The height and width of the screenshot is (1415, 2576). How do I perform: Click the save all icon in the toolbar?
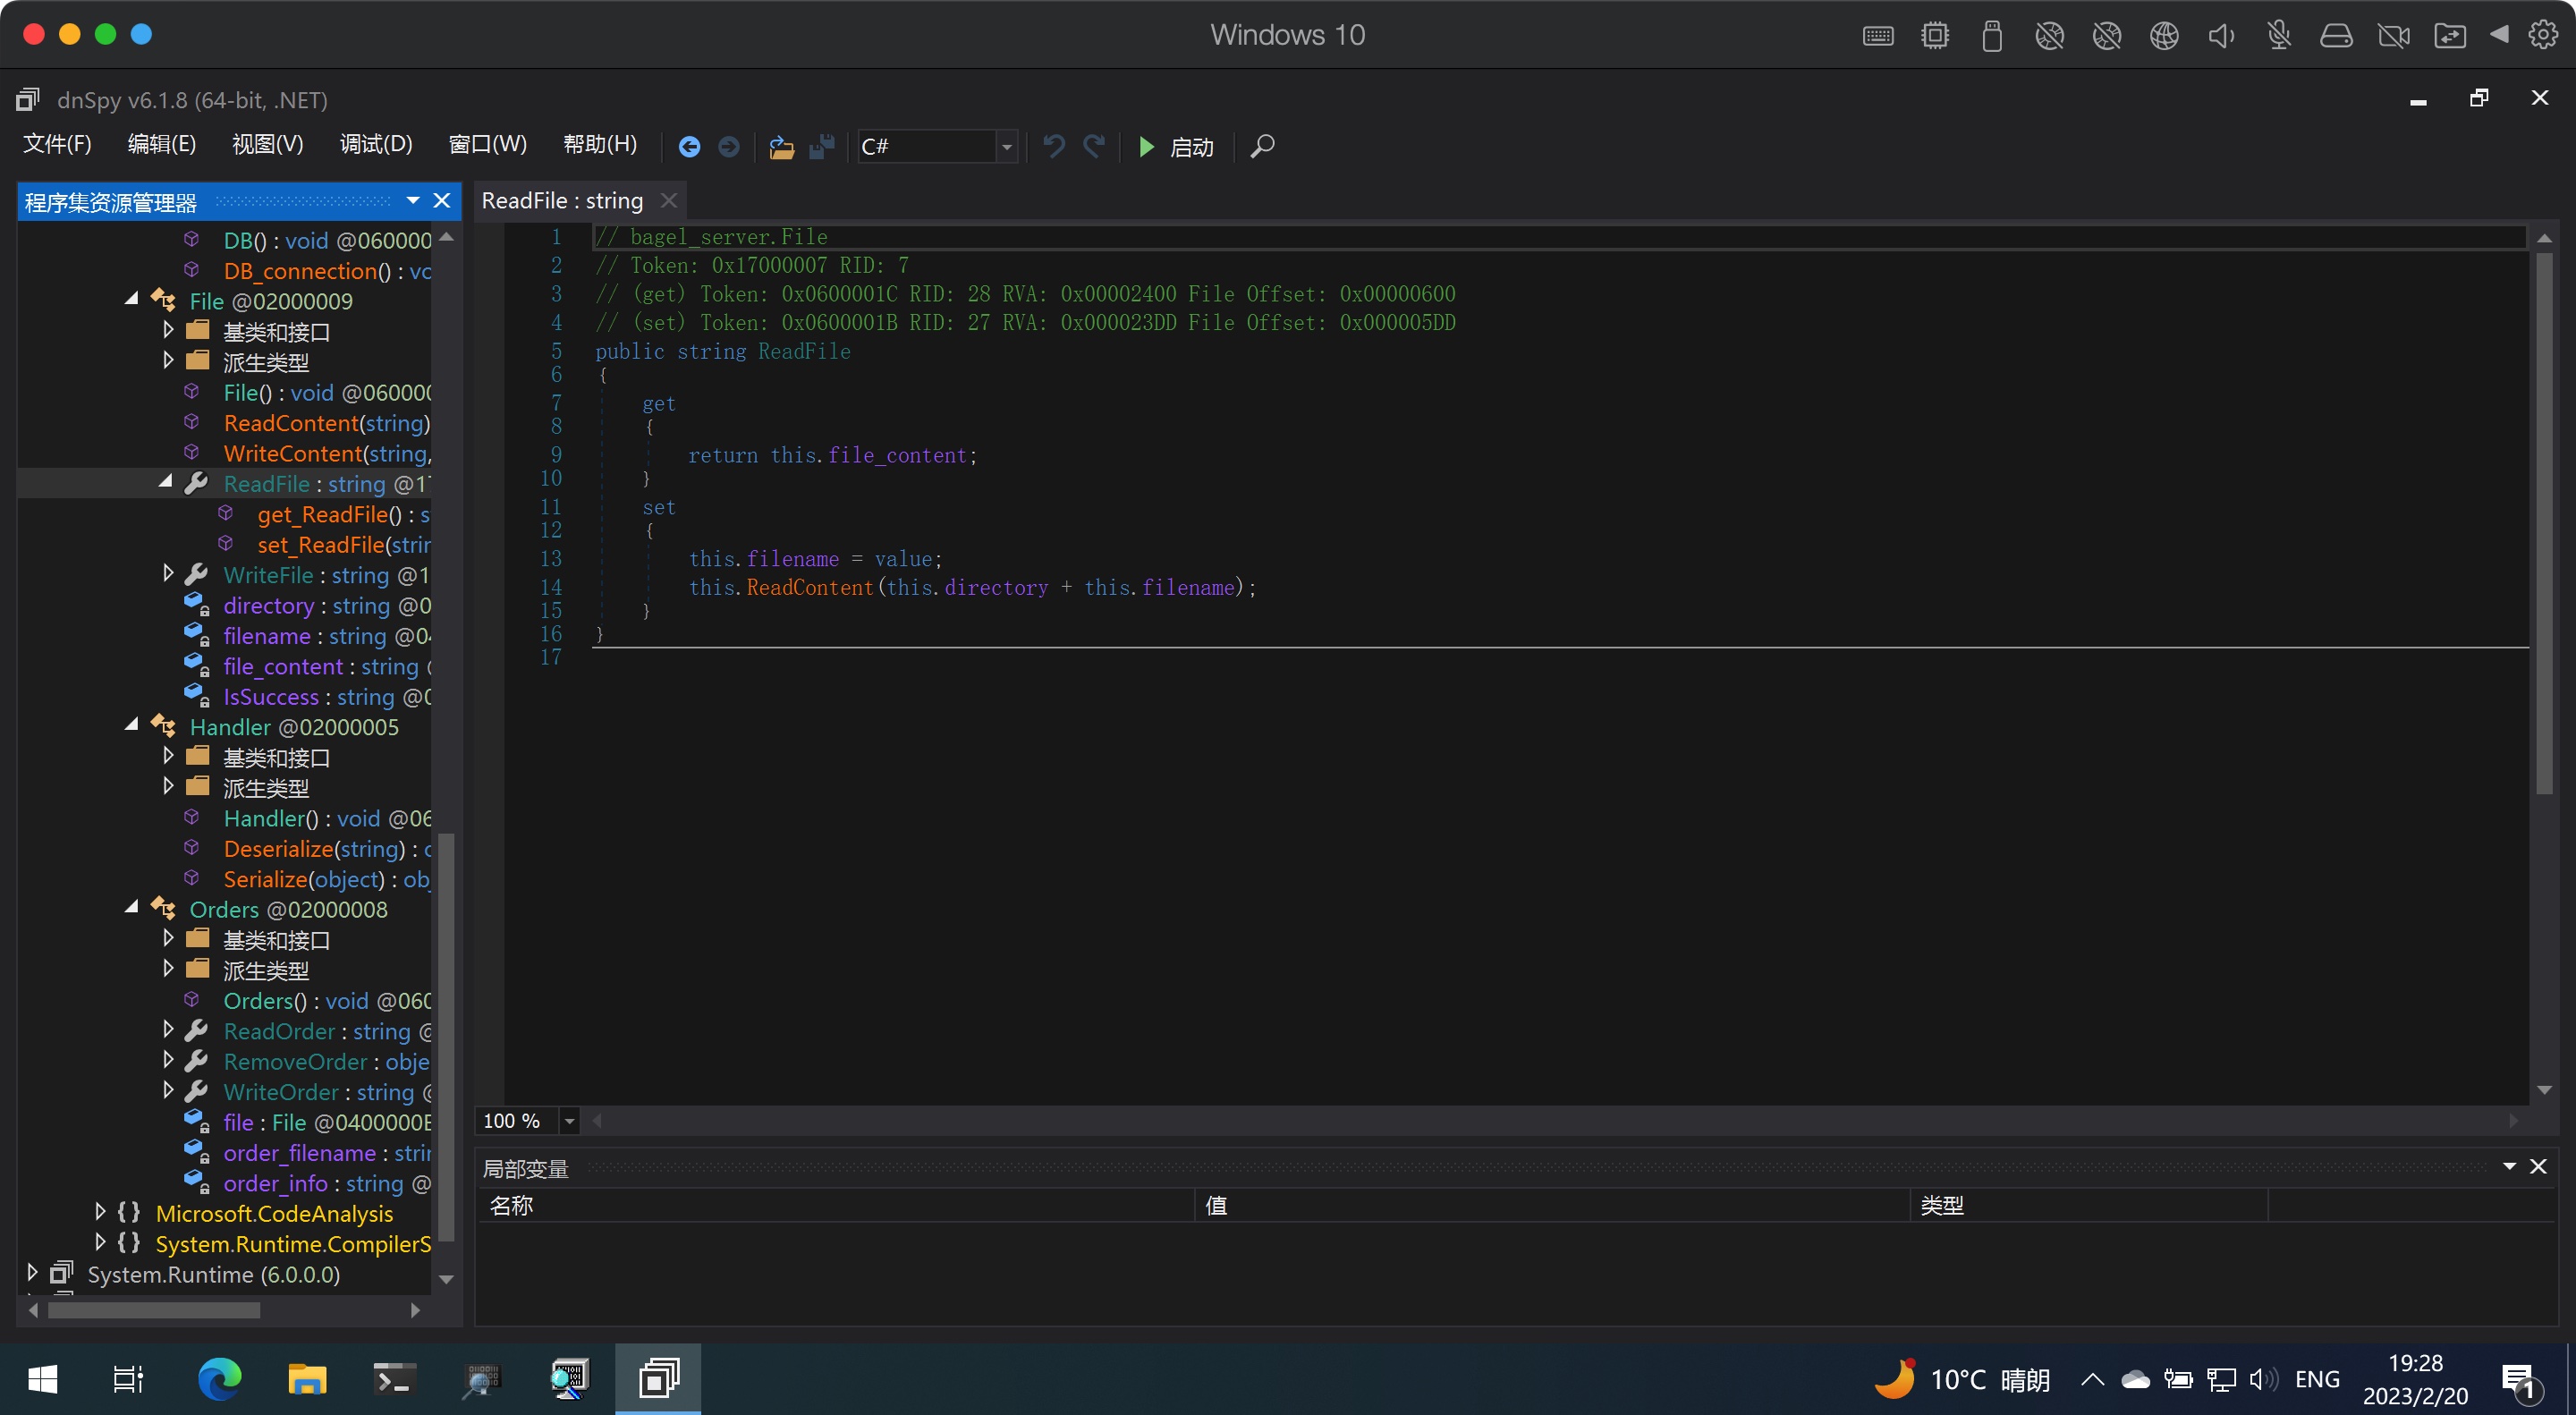pyautogui.click(x=822, y=147)
